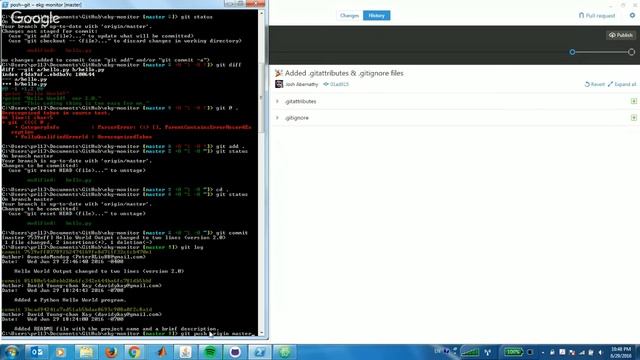This screenshot has height=360, width=640.
Task: Click the .gitignore file name
Action: point(297,118)
